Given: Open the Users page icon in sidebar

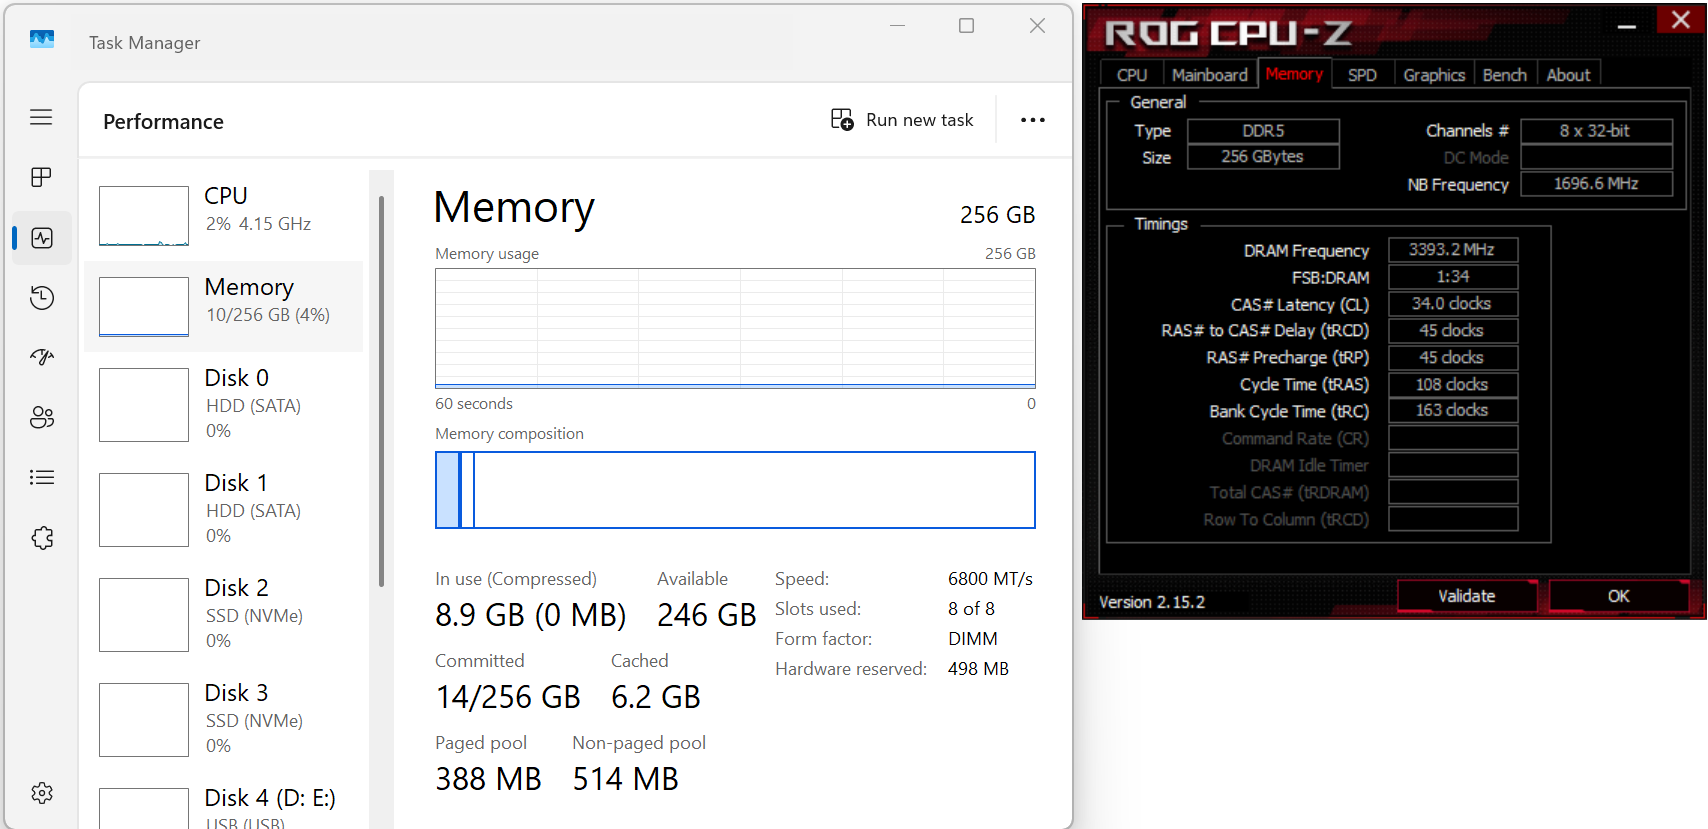Looking at the screenshot, I should click(x=41, y=417).
